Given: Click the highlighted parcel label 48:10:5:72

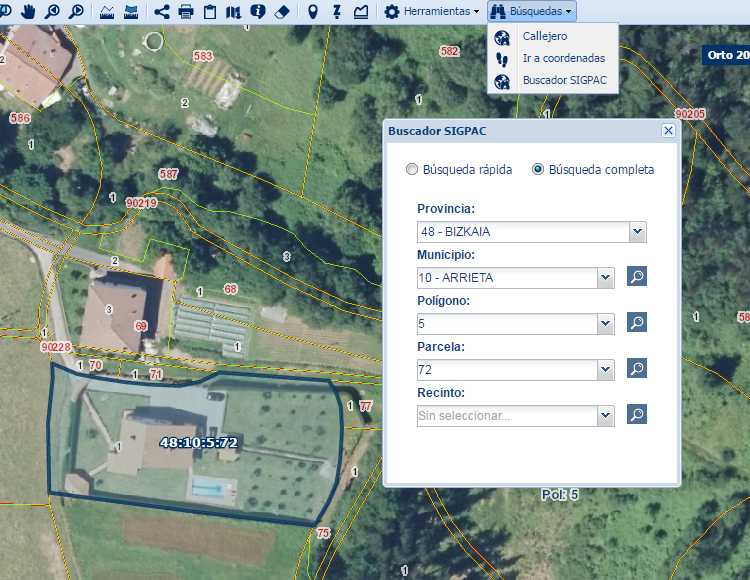Looking at the screenshot, I should 198,442.
